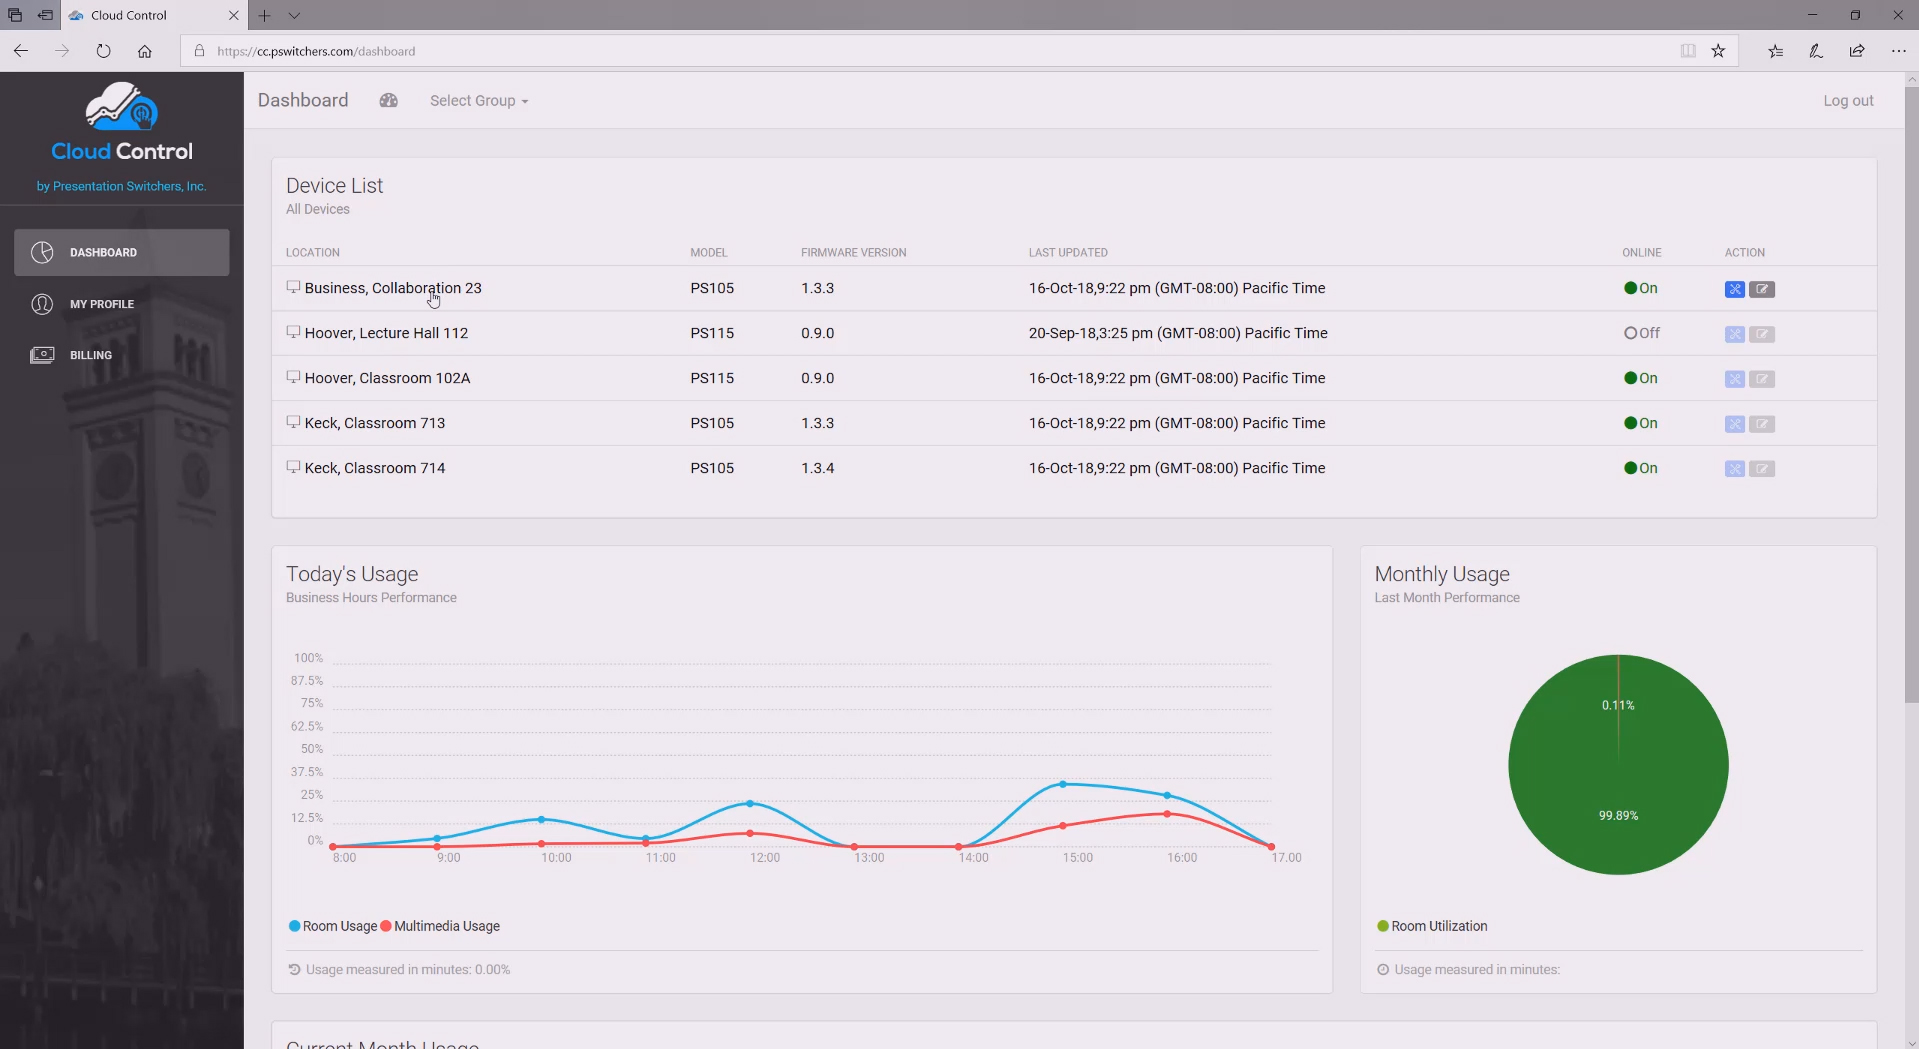Go to browser Home page
The height and width of the screenshot is (1049, 1919).
coord(145,51)
